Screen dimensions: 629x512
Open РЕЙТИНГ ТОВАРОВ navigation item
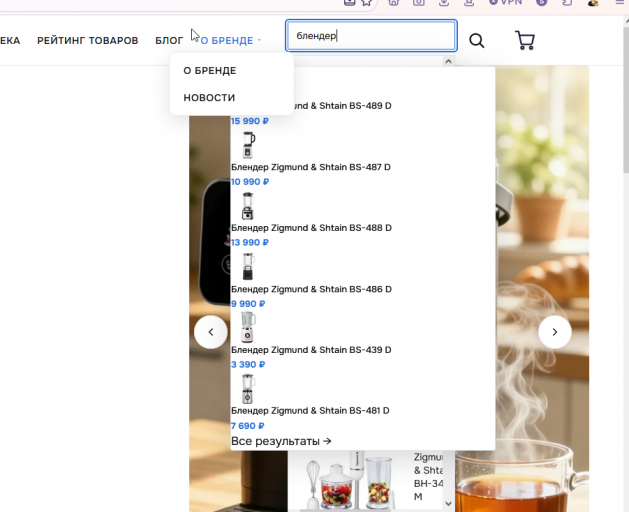point(87,41)
